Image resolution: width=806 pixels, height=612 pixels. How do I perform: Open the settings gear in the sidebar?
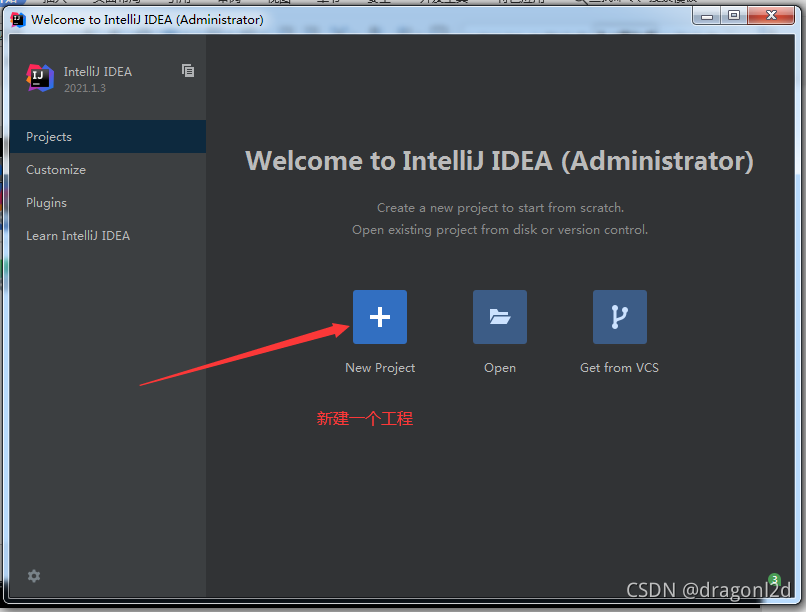point(34,576)
